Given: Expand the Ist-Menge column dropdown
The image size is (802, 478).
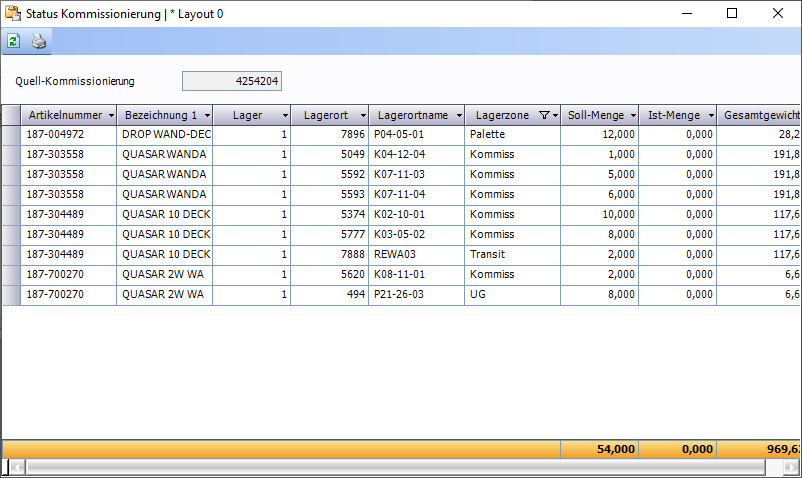Looking at the screenshot, I should [x=710, y=115].
